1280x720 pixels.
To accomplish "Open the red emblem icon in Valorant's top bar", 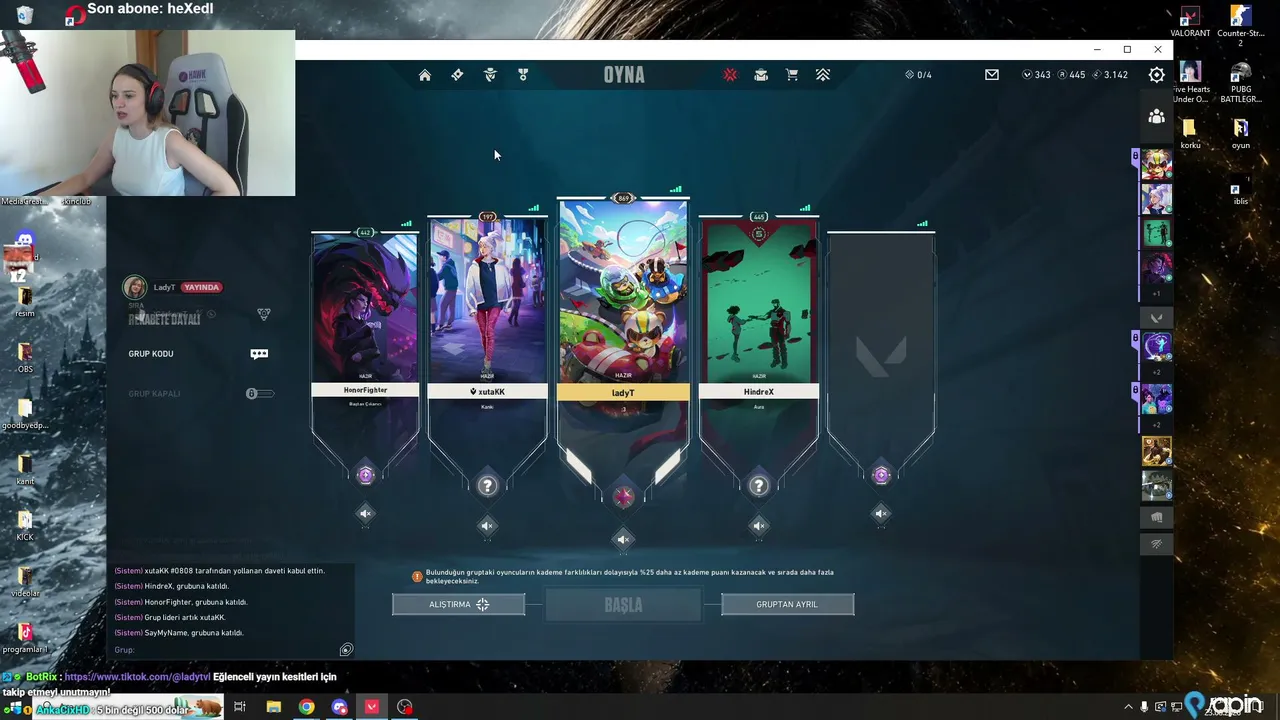I will click(730, 75).
